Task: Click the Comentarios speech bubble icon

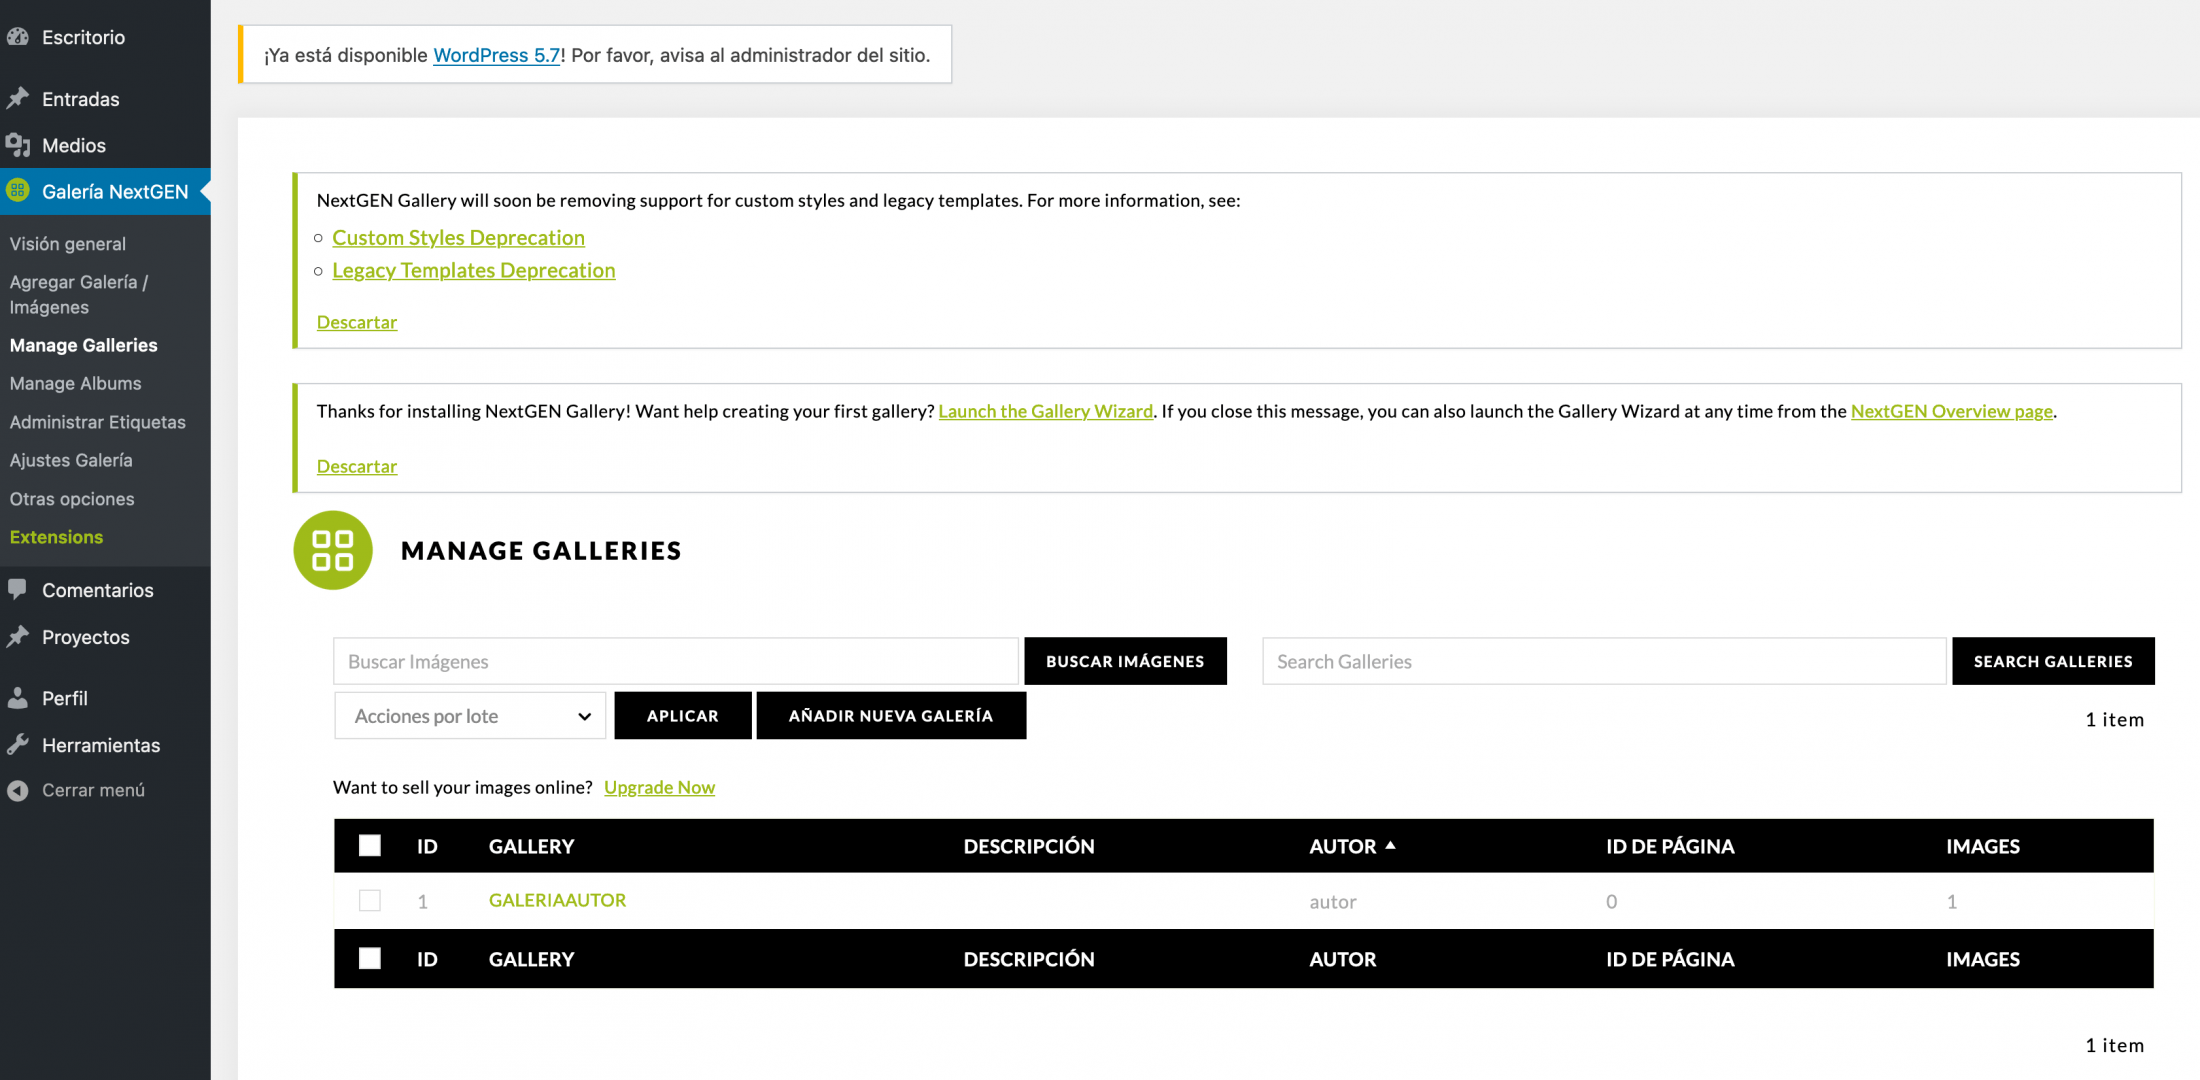Action: click(17, 589)
